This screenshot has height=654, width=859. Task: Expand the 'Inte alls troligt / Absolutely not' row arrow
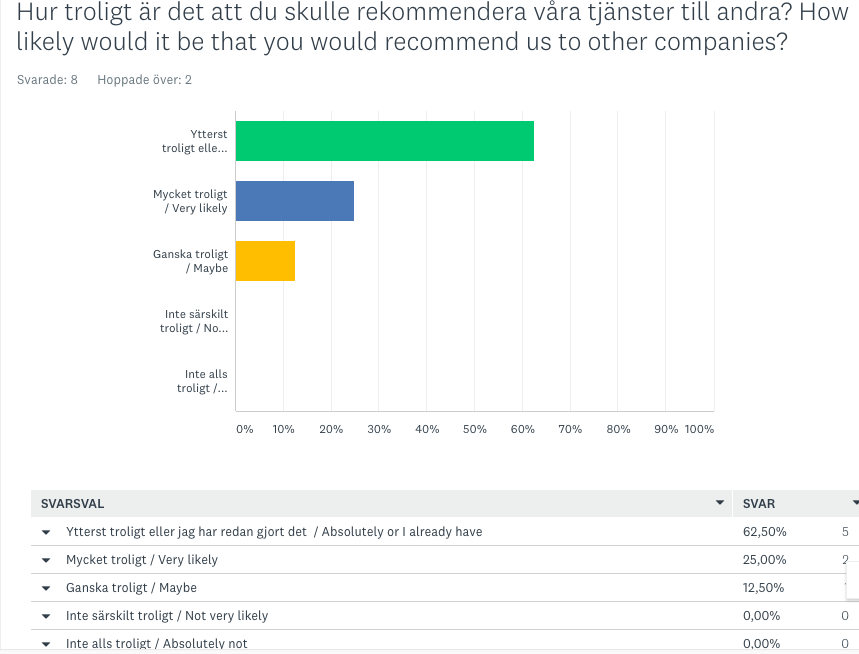(46, 643)
